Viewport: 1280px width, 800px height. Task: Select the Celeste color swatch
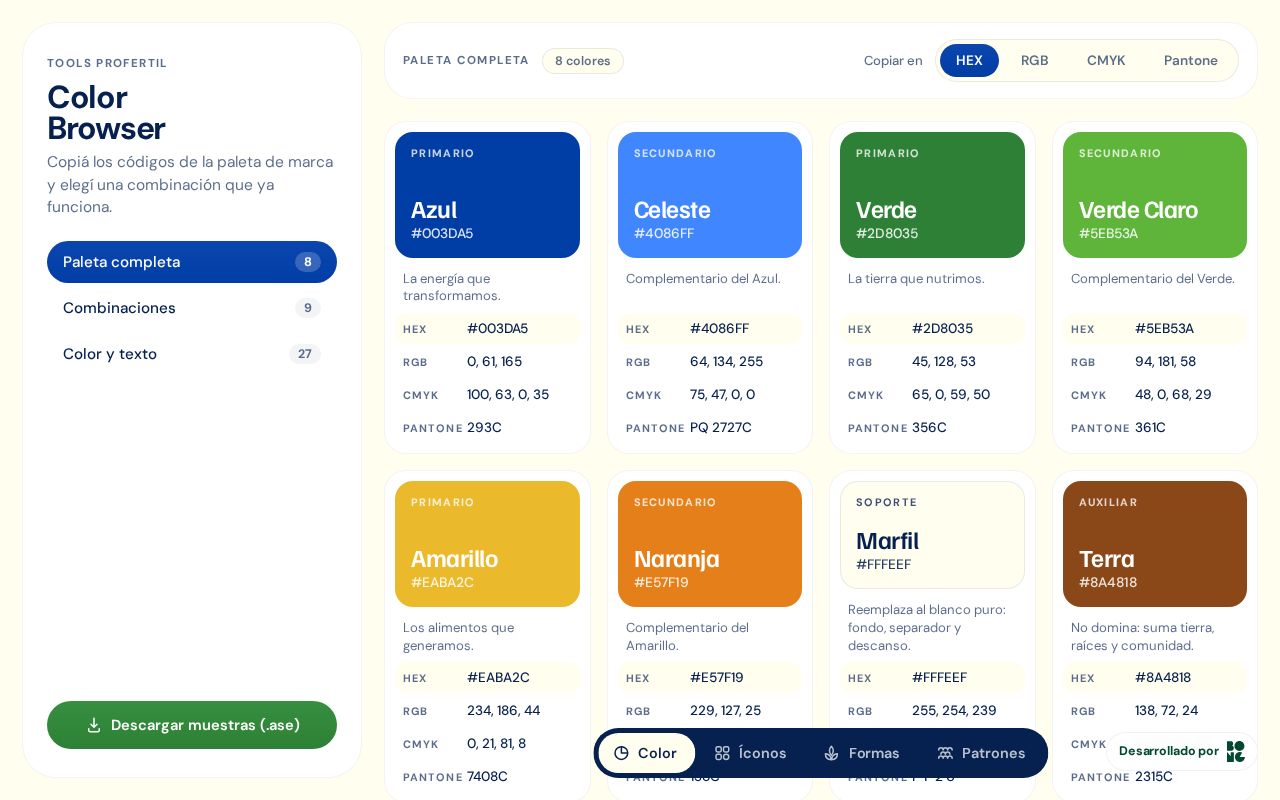pos(710,195)
